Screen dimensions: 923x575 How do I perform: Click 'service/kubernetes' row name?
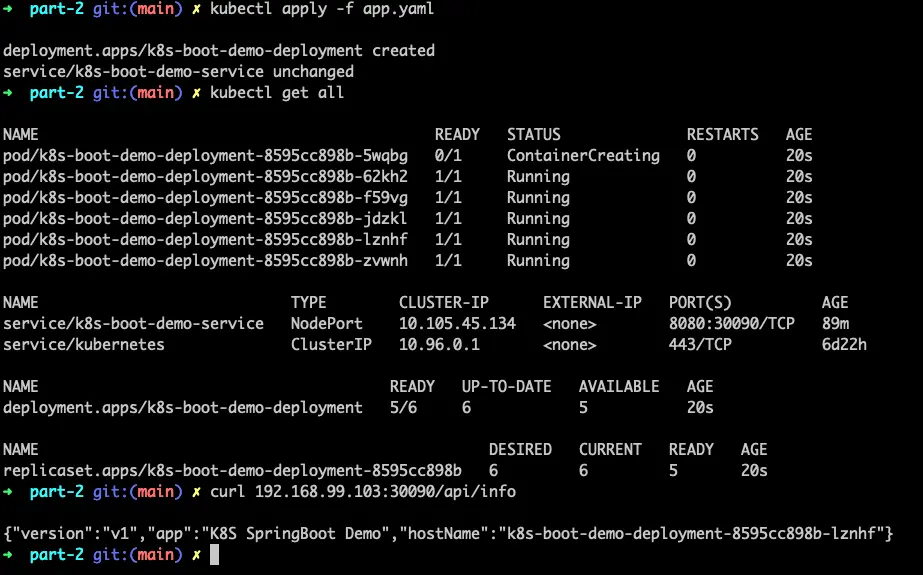[84, 345]
